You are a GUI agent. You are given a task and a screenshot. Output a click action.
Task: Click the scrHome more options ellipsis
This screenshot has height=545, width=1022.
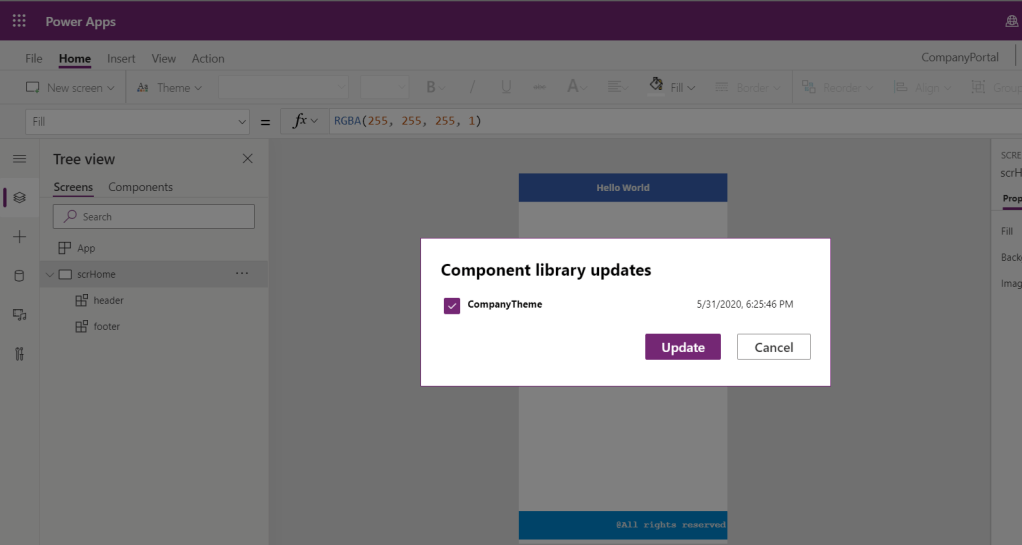[x=242, y=274]
